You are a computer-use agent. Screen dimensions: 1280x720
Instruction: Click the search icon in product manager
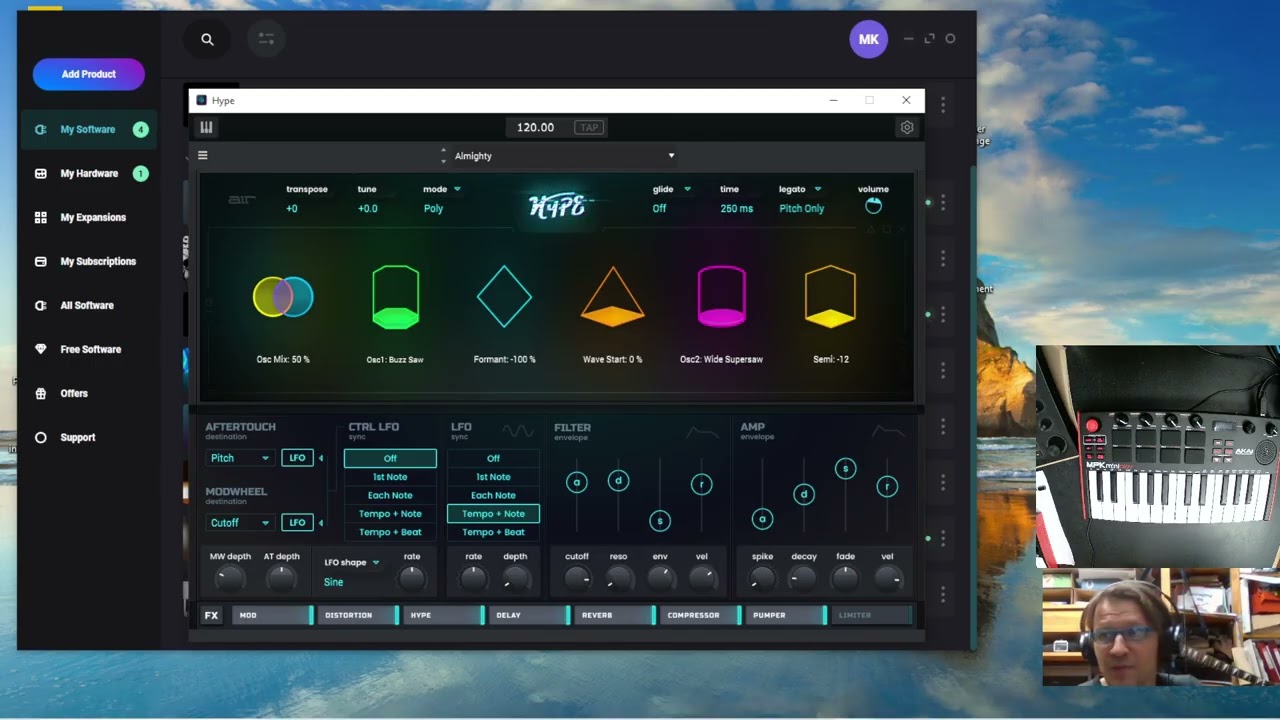tap(207, 39)
